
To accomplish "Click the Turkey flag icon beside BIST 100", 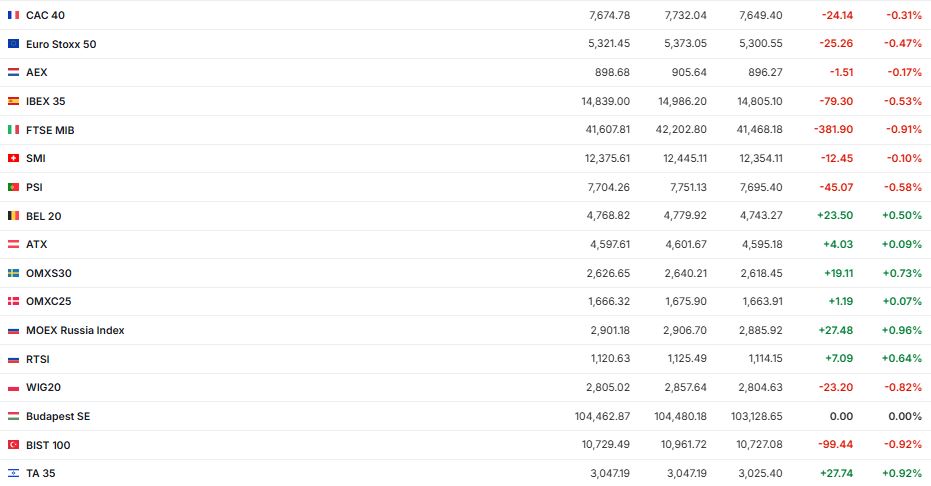I will point(13,445).
